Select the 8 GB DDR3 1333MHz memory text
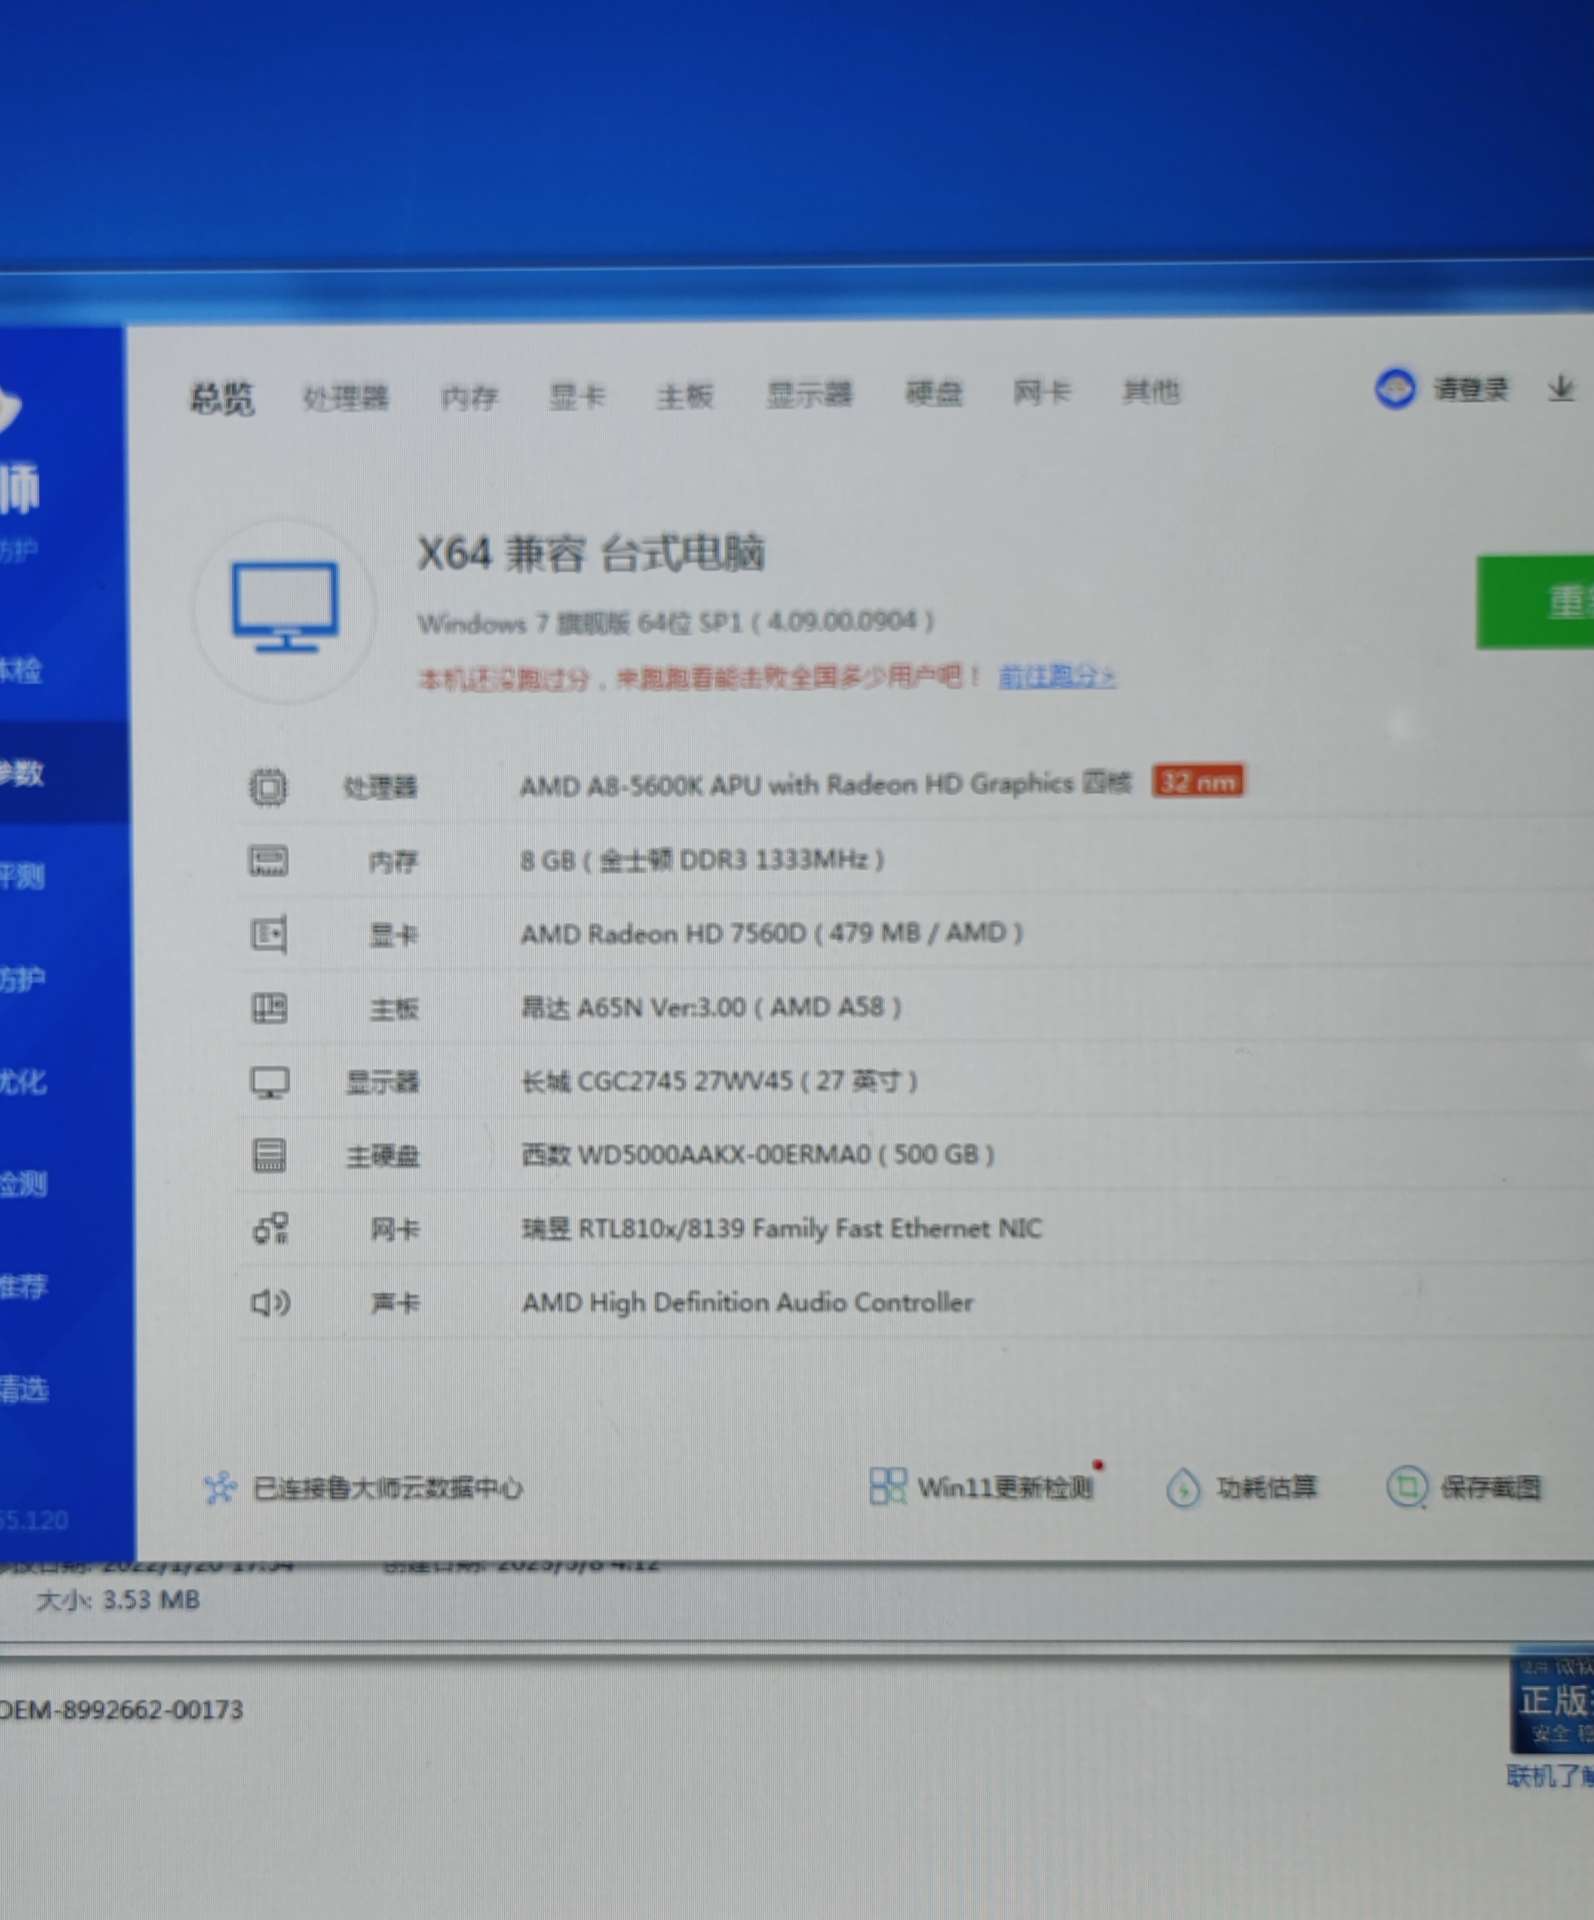The width and height of the screenshot is (1594, 1920). tap(702, 859)
